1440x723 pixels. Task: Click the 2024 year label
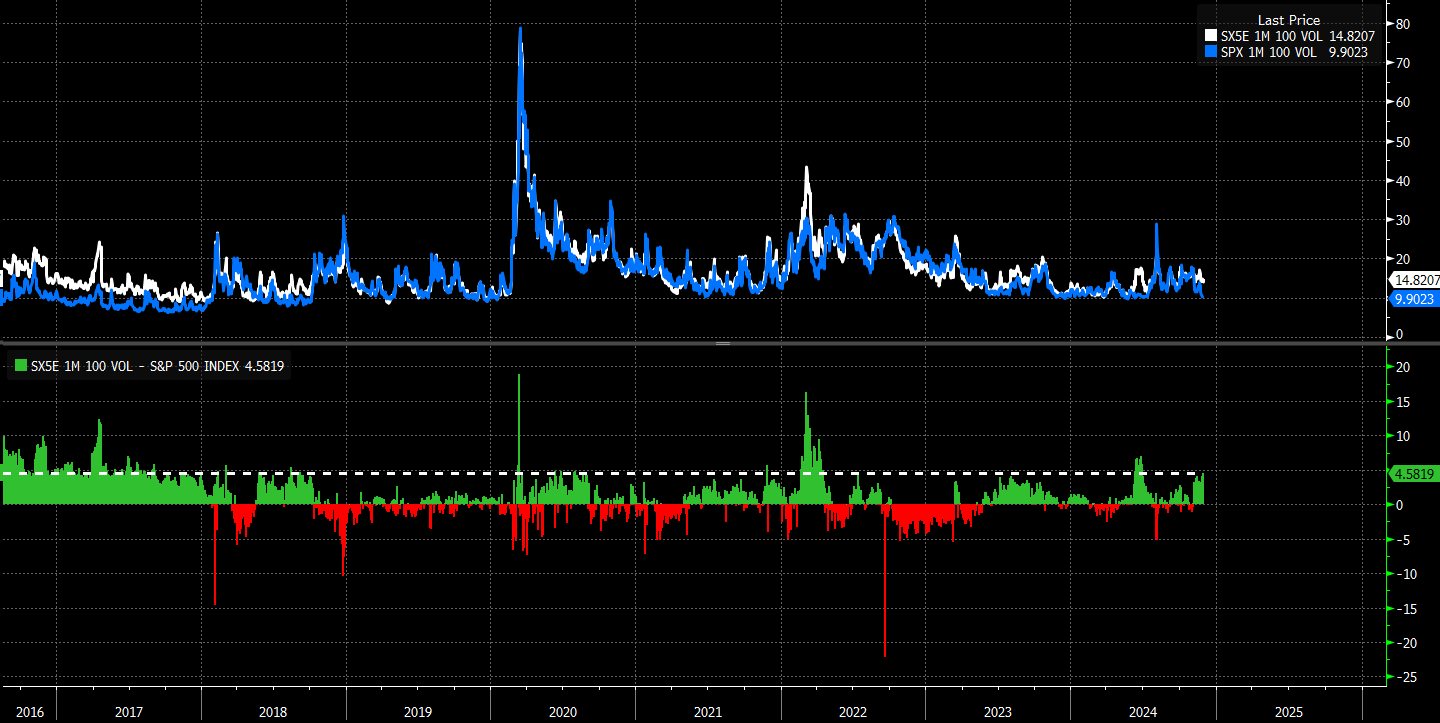pyautogui.click(x=1142, y=712)
